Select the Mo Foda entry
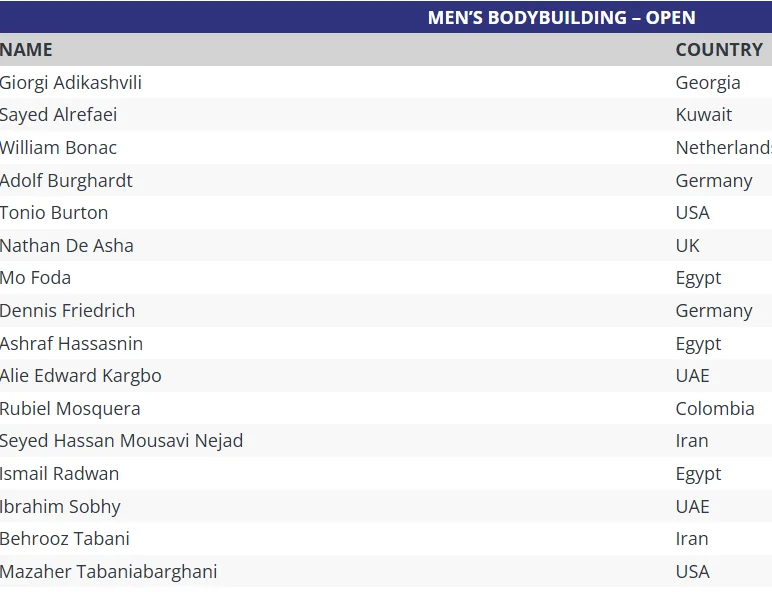 coord(36,278)
